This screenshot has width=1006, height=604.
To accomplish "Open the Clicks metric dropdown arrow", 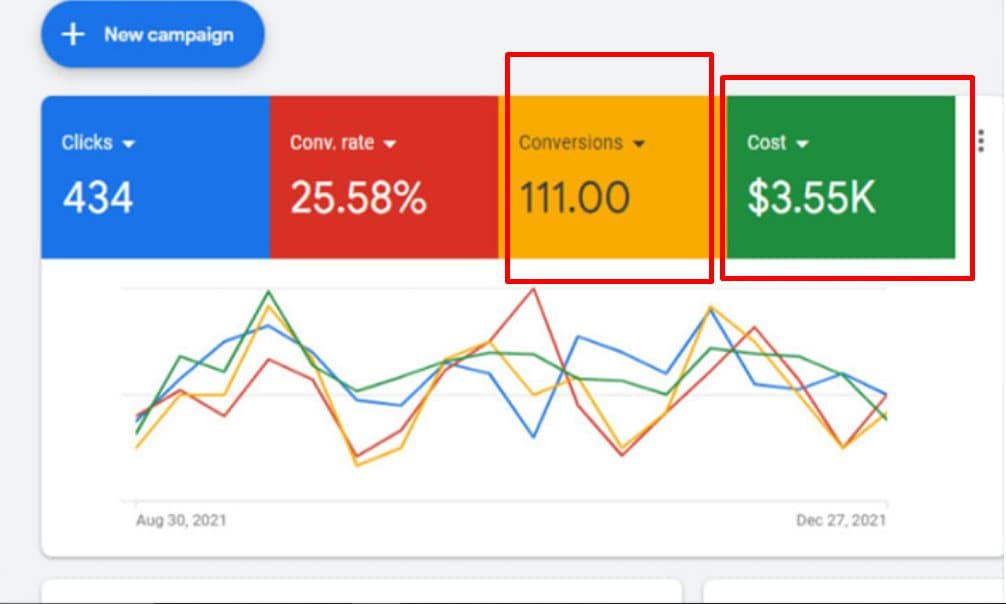I will 128,144.
